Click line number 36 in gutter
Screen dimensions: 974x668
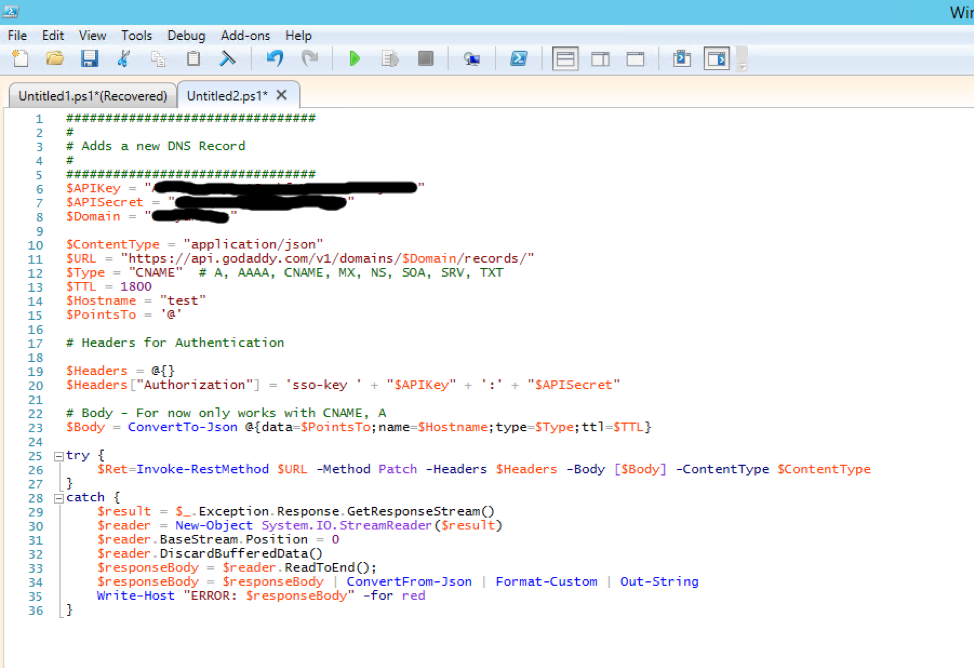(35, 611)
